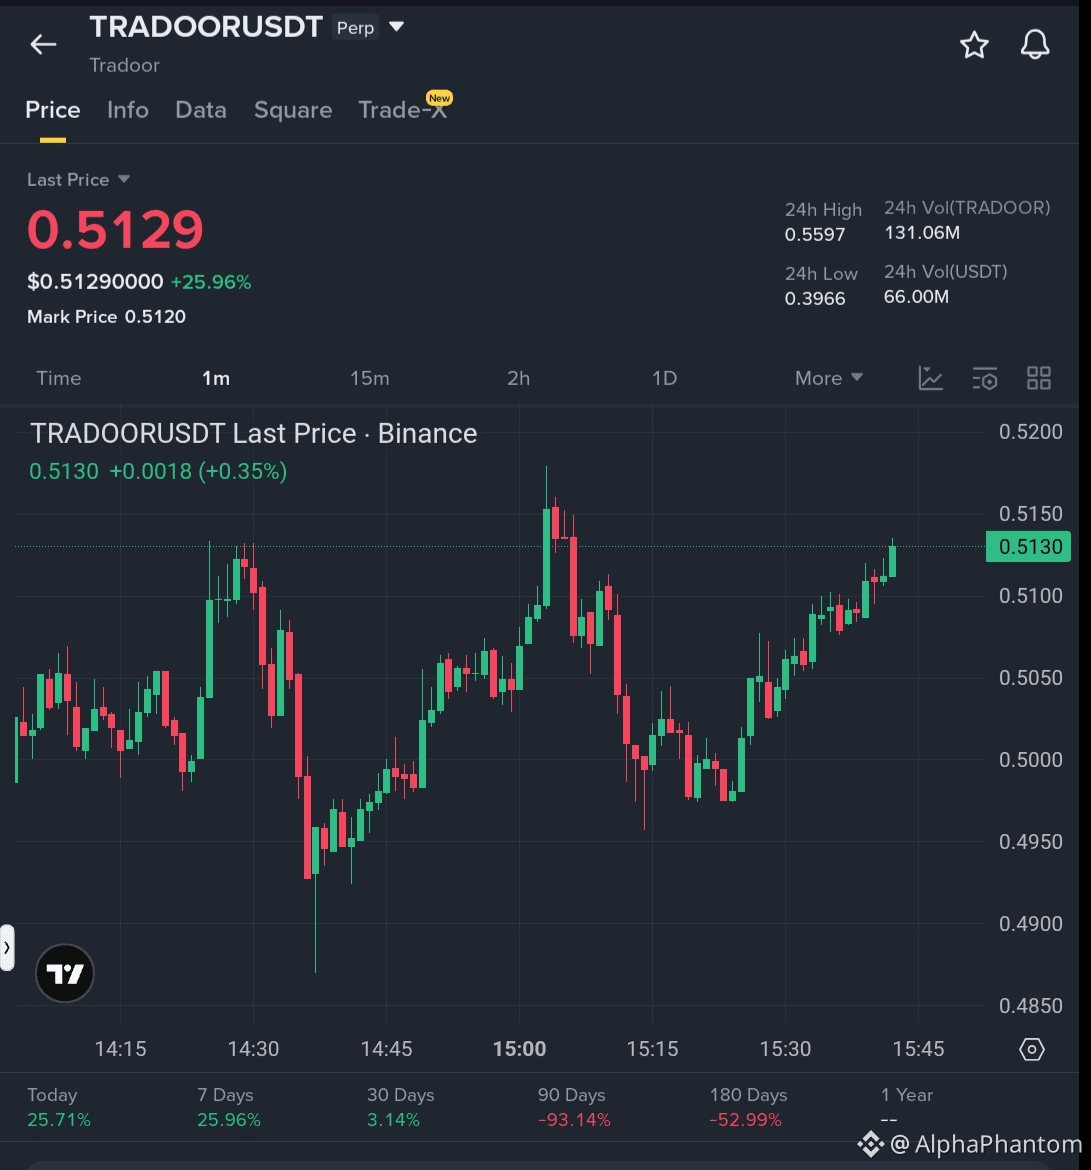1091x1170 pixels.
Task: Open the Last Price type dropdown
Action: coord(78,180)
